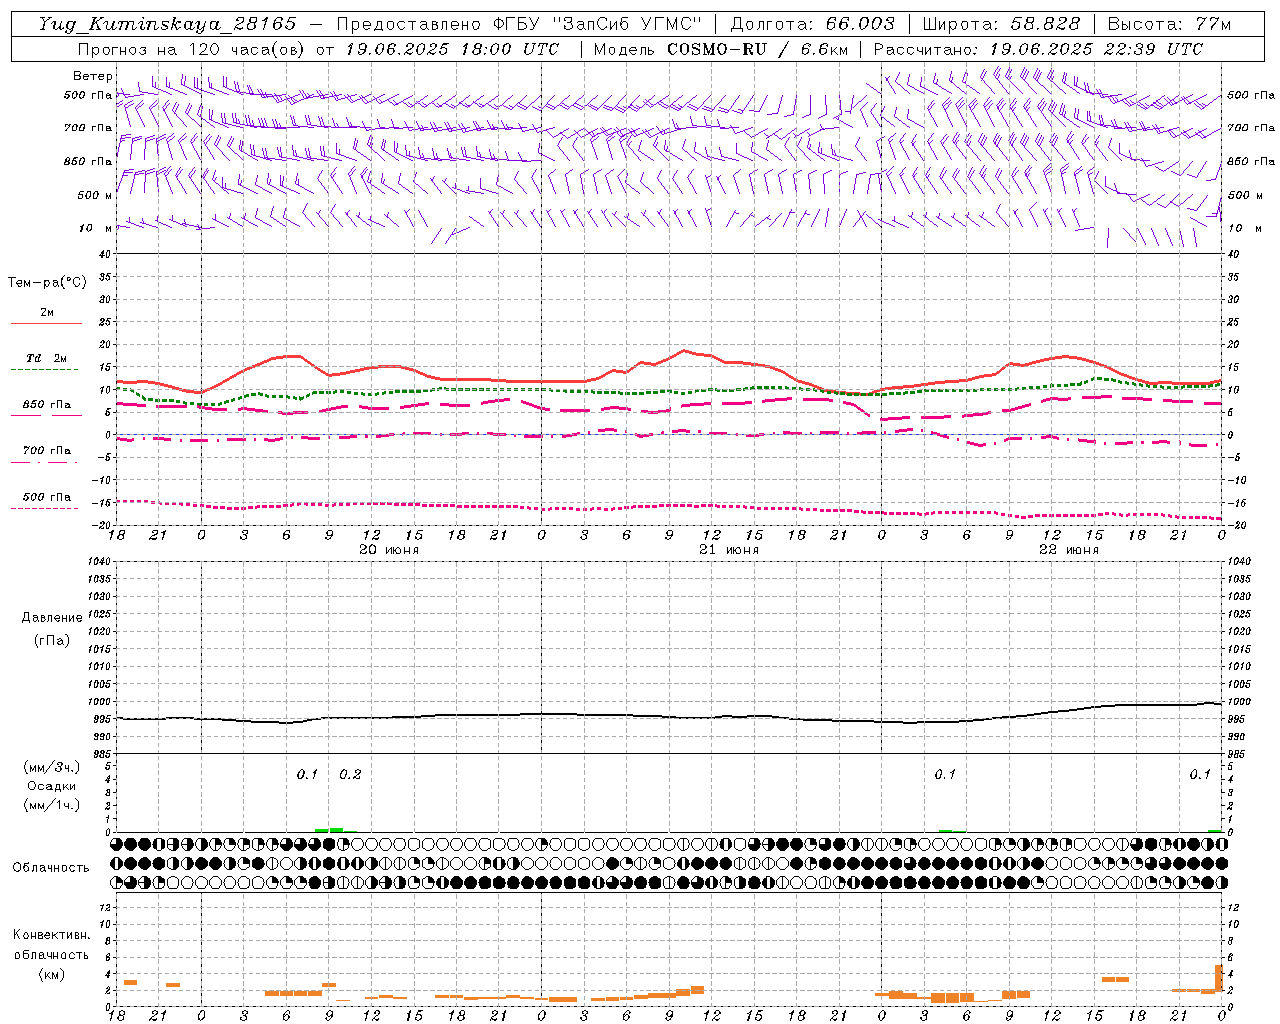Click the Долгота: 66.003 header field
Screen dimensions: 1280x1024
click(x=812, y=24)
